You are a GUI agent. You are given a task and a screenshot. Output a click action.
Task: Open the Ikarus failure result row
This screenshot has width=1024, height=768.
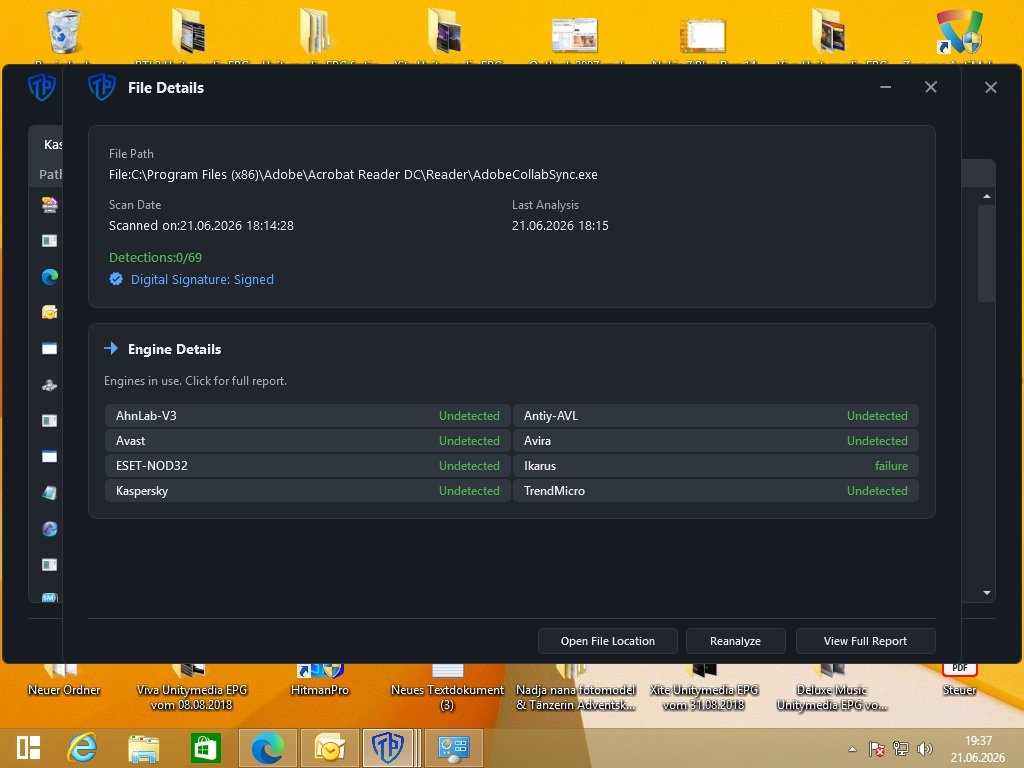point(716,466)
